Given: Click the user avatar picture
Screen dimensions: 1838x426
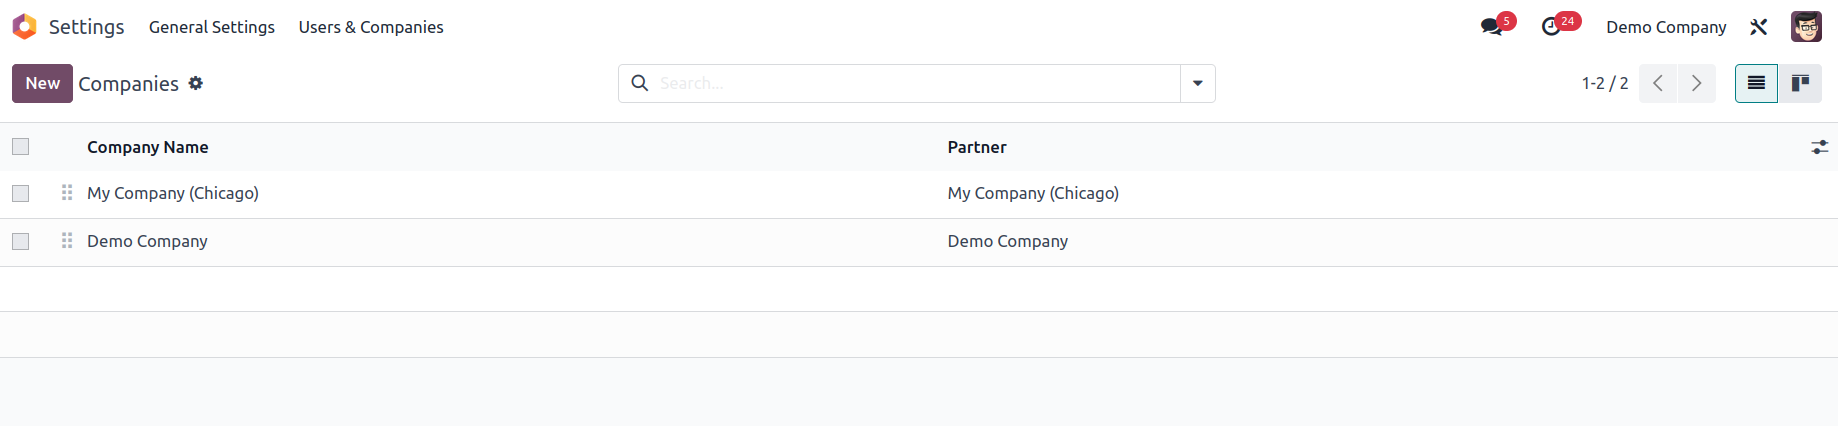Looking at the screenshot, I should coord(1806,27).
